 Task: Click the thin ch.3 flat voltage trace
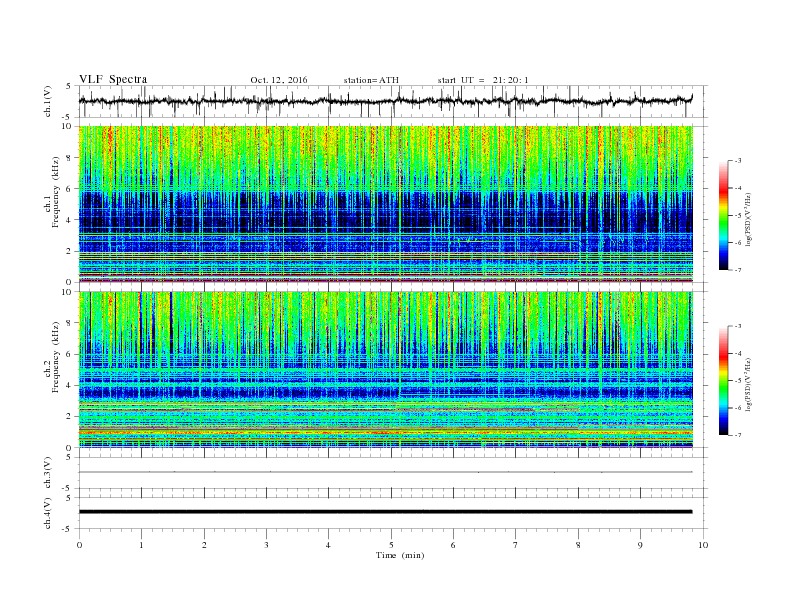tap(385, 472)
